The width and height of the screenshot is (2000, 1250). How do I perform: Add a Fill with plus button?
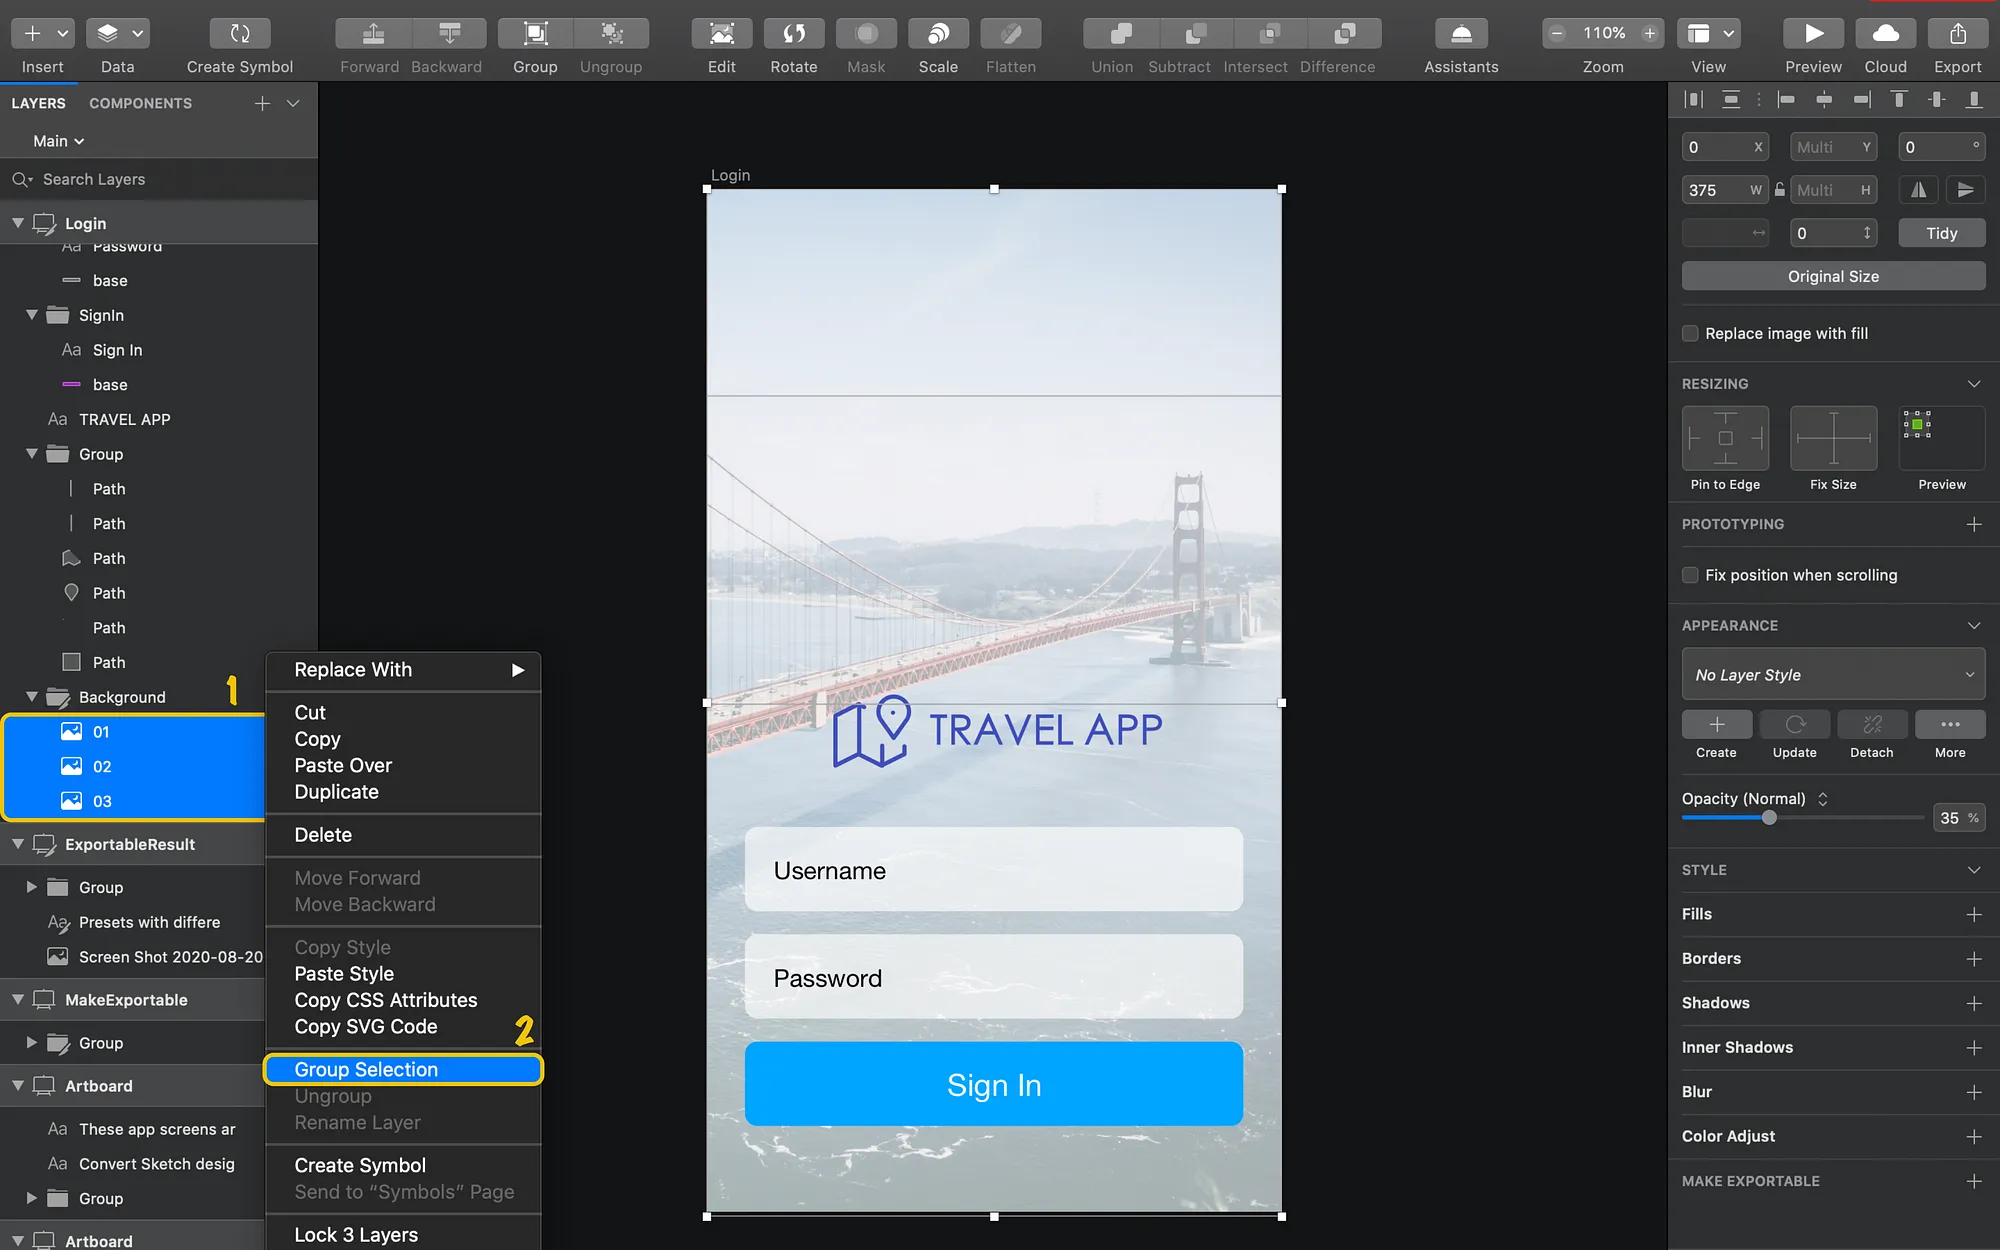(1974, 914)
